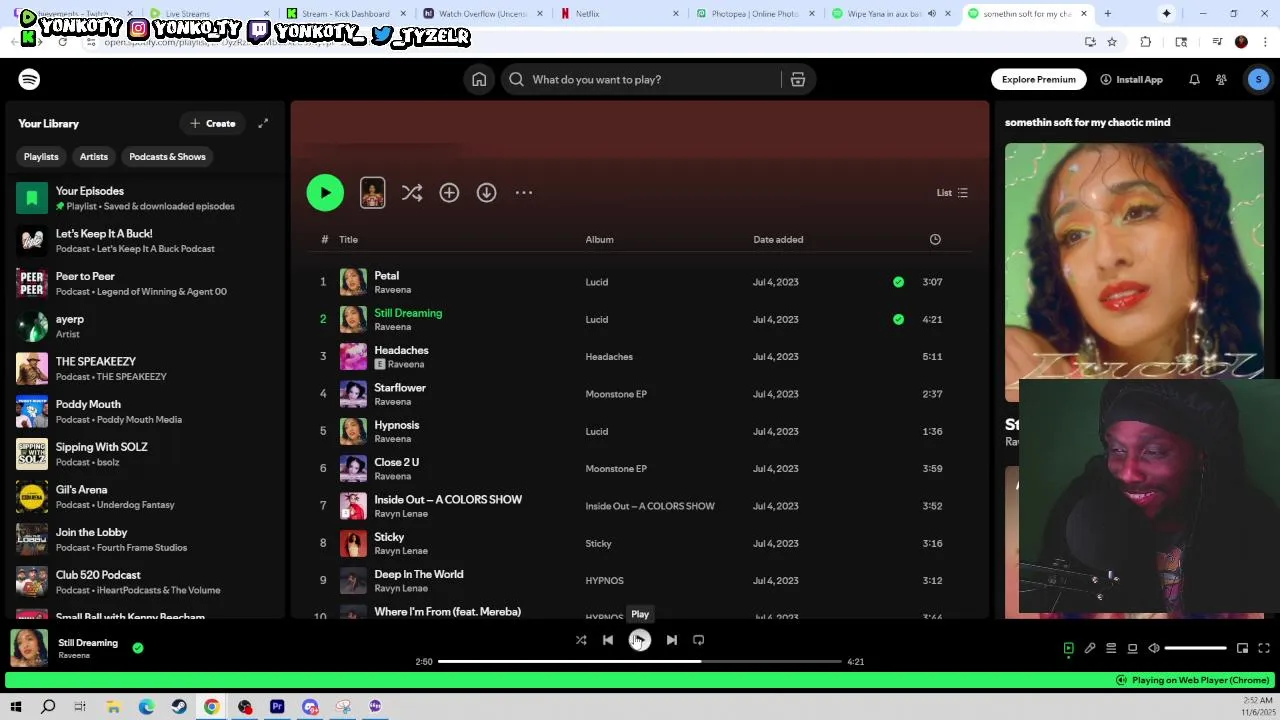The image size is (1280, 720).
Task: Open more options three-dot menu for playlist
Action: (x=524, y=192)
